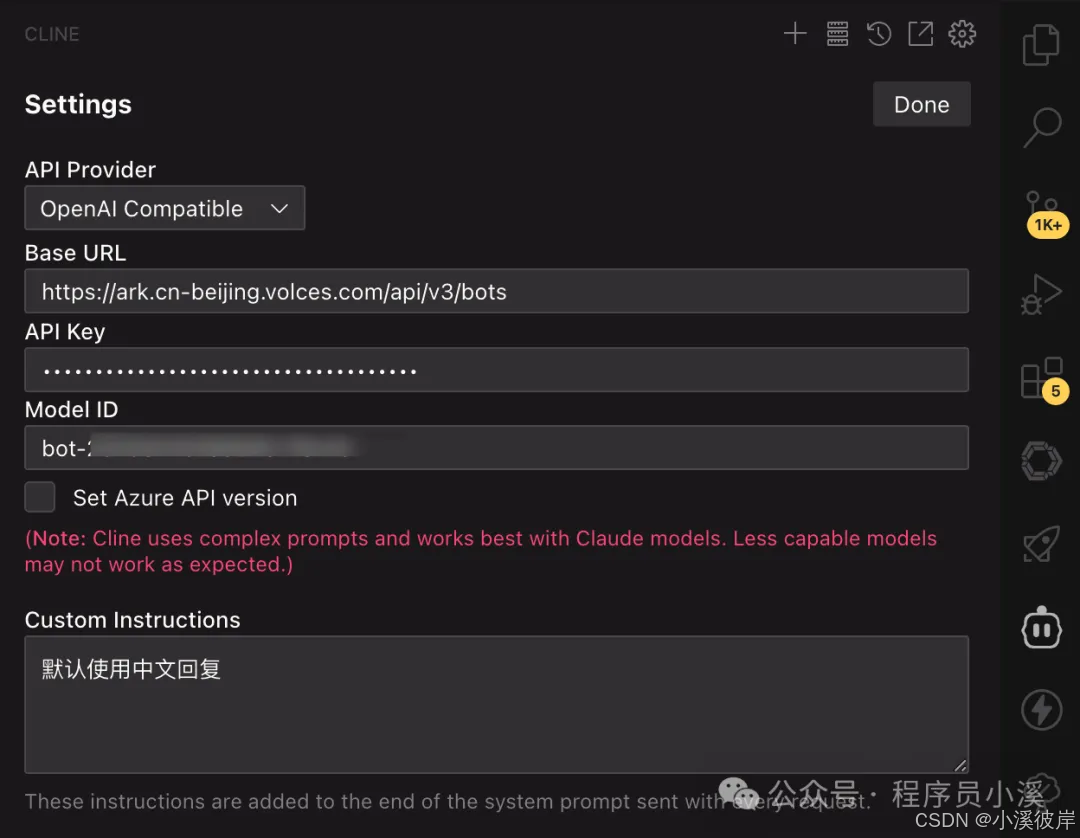Image resolution: width=1080 pixels, height=838 pixels.
Task: Open Cline task history icon
Action: 879,33
